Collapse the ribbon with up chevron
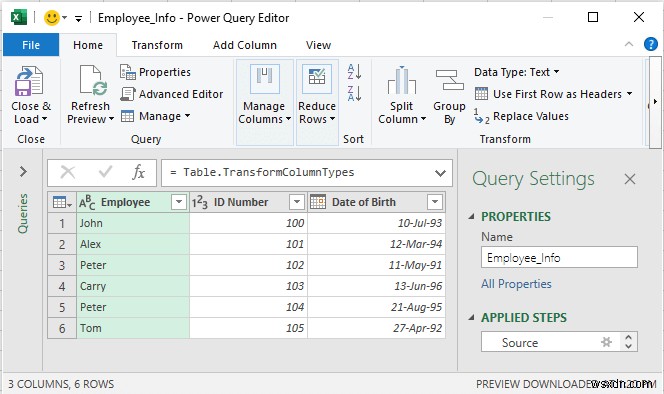This screenshot has height=394, width=664. (629, 44)
